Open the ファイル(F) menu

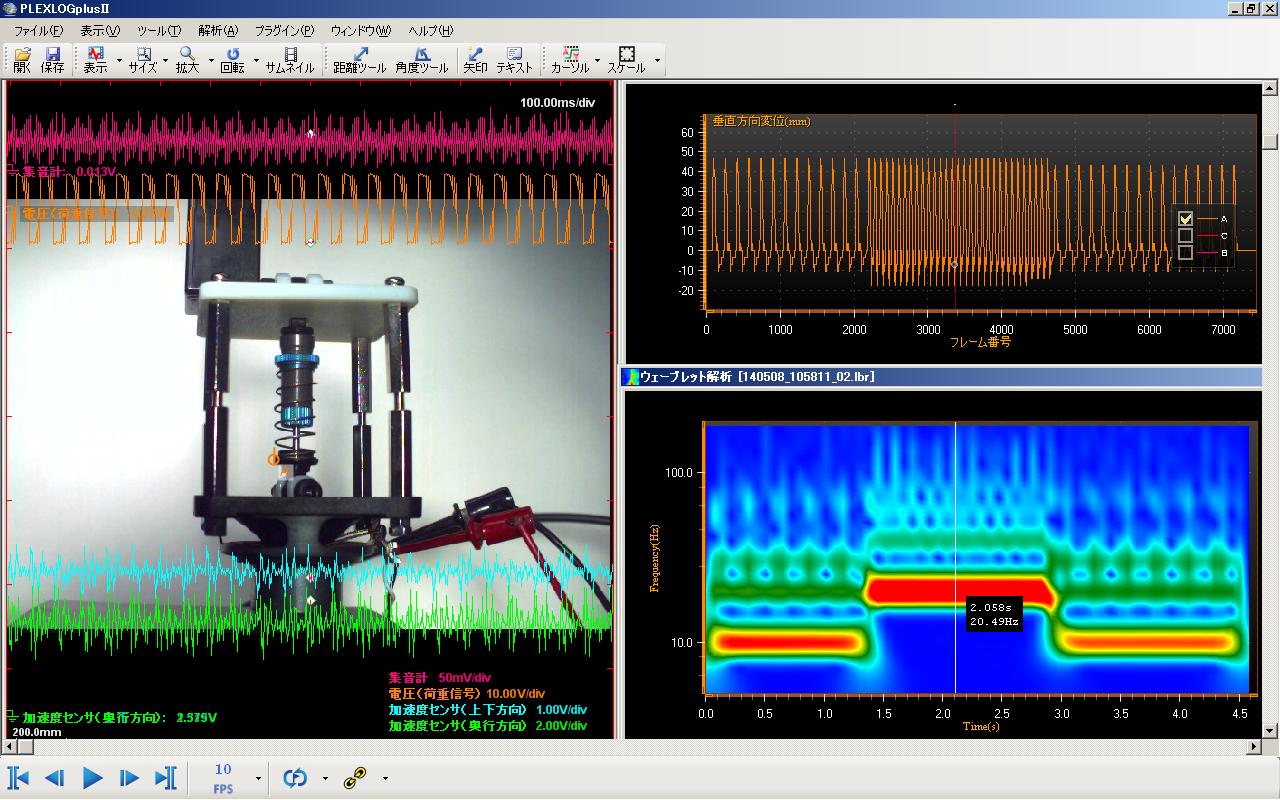coord(38,30)
